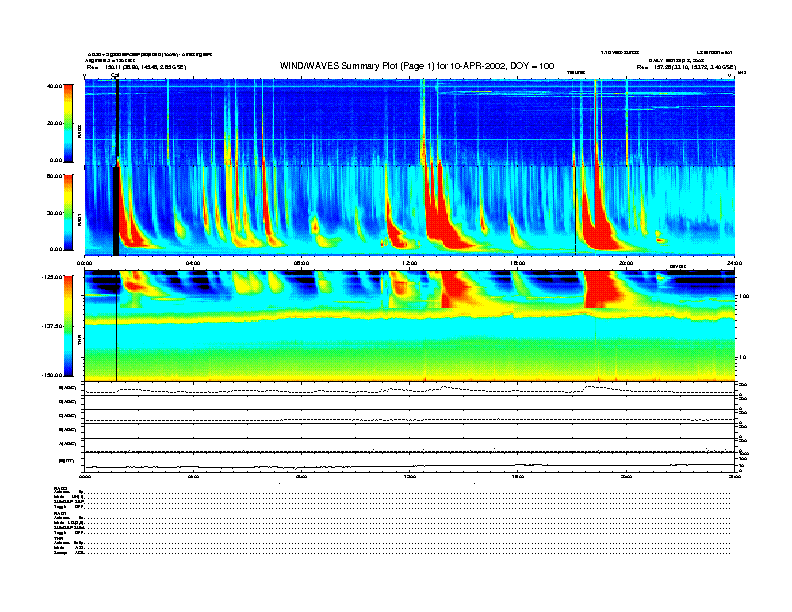Screen dimensions: 792x612
Task: Click the RAD2 color scale bar
Action: (x=68, y=123)
